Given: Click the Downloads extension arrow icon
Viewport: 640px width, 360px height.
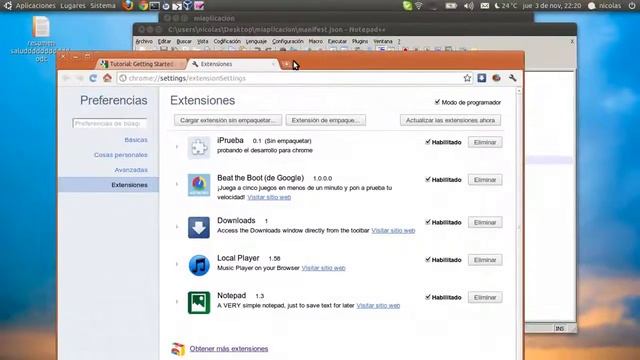Looking at the screenshot, I should (x=199, y=227).
